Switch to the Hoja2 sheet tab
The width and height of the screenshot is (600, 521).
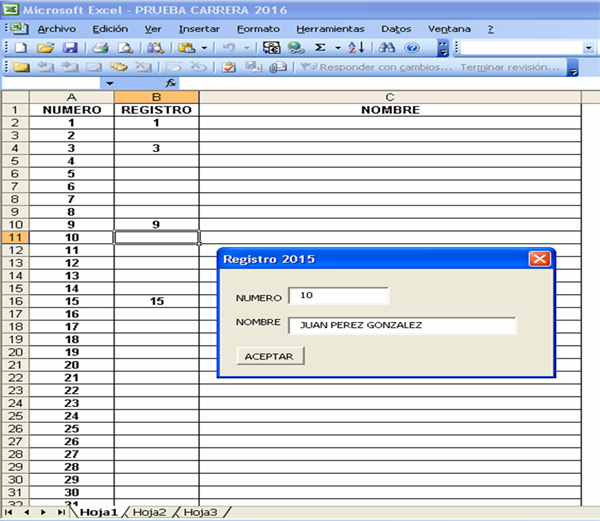point(148,512)
